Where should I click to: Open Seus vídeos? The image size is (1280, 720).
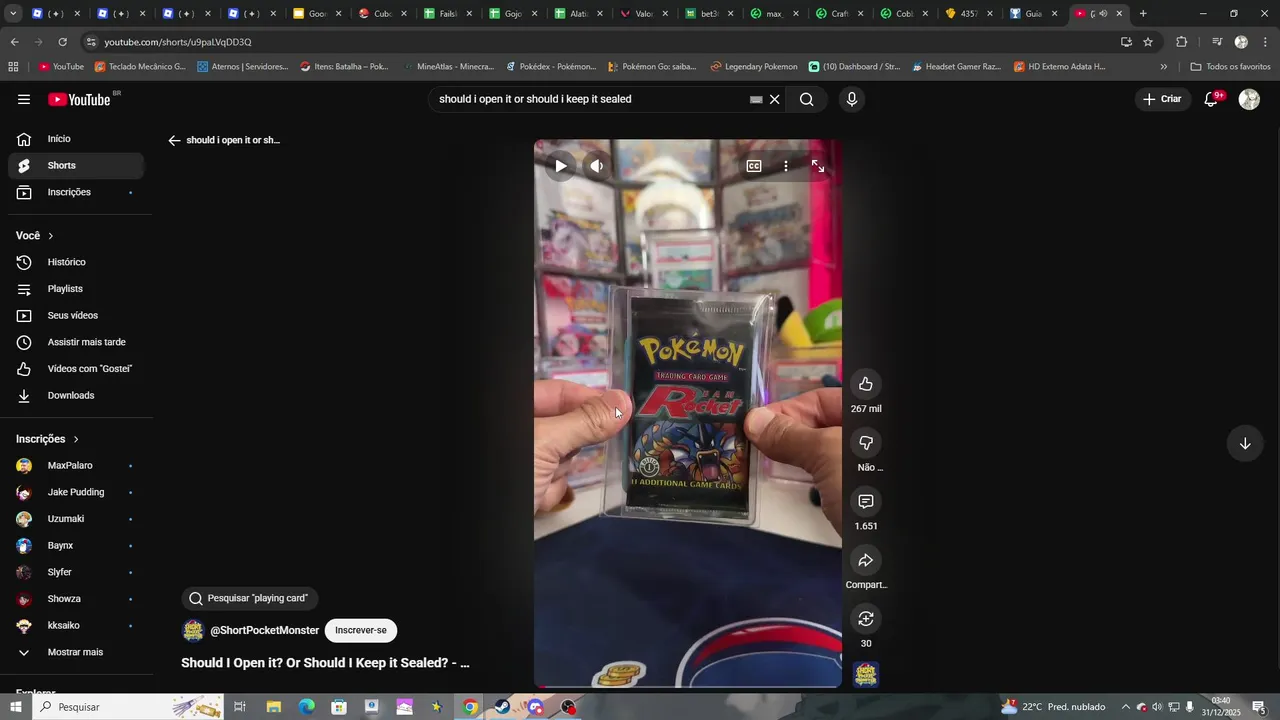click(x=76, y=315)
